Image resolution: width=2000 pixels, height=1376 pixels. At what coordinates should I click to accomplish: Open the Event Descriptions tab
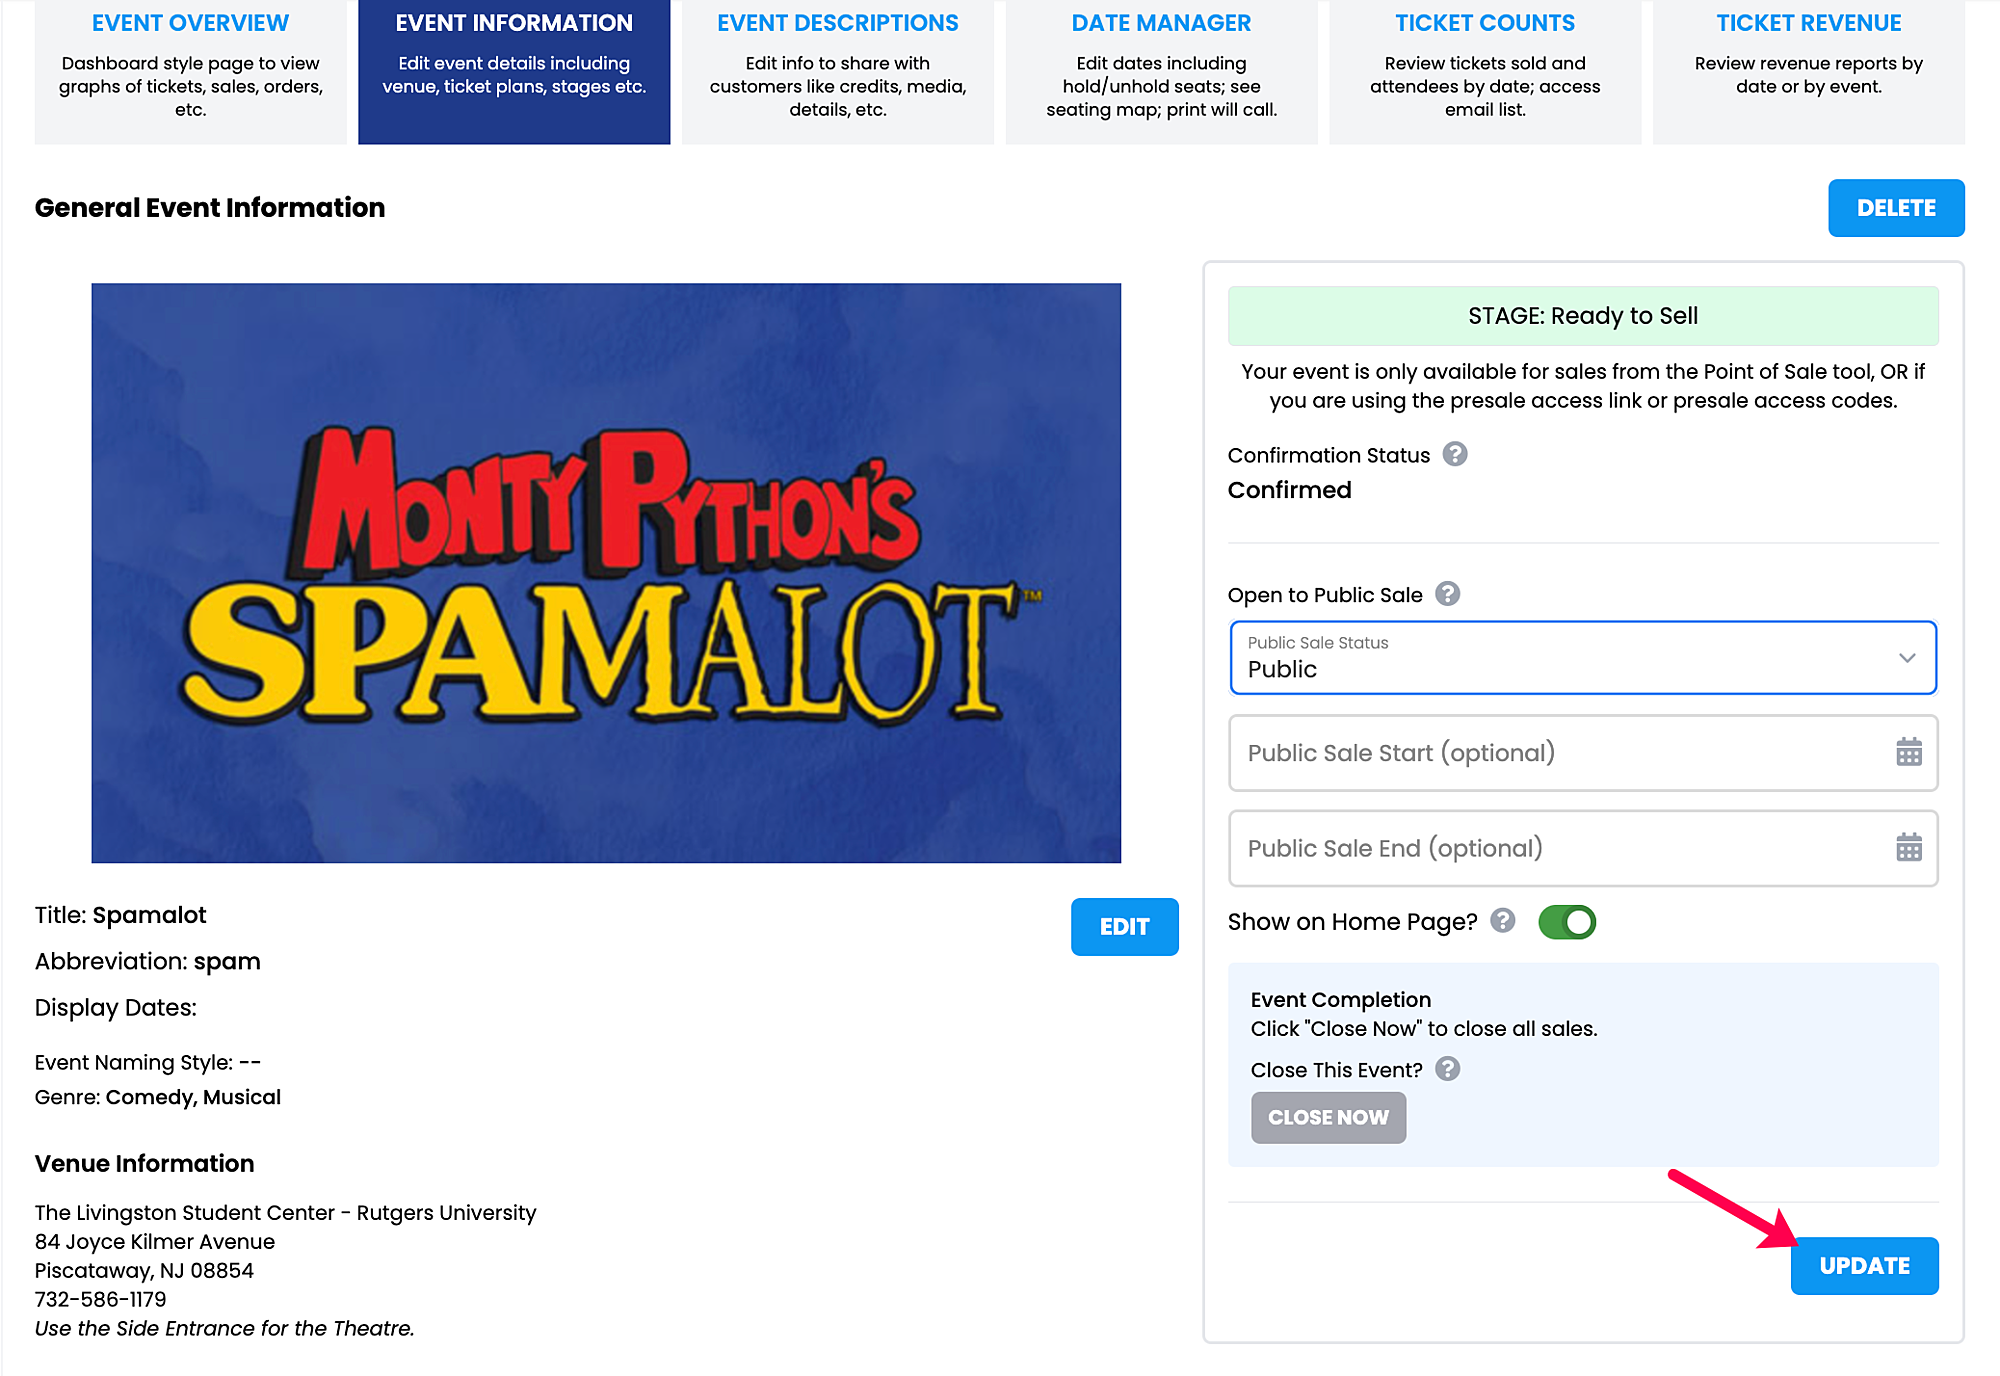[837, 72]
